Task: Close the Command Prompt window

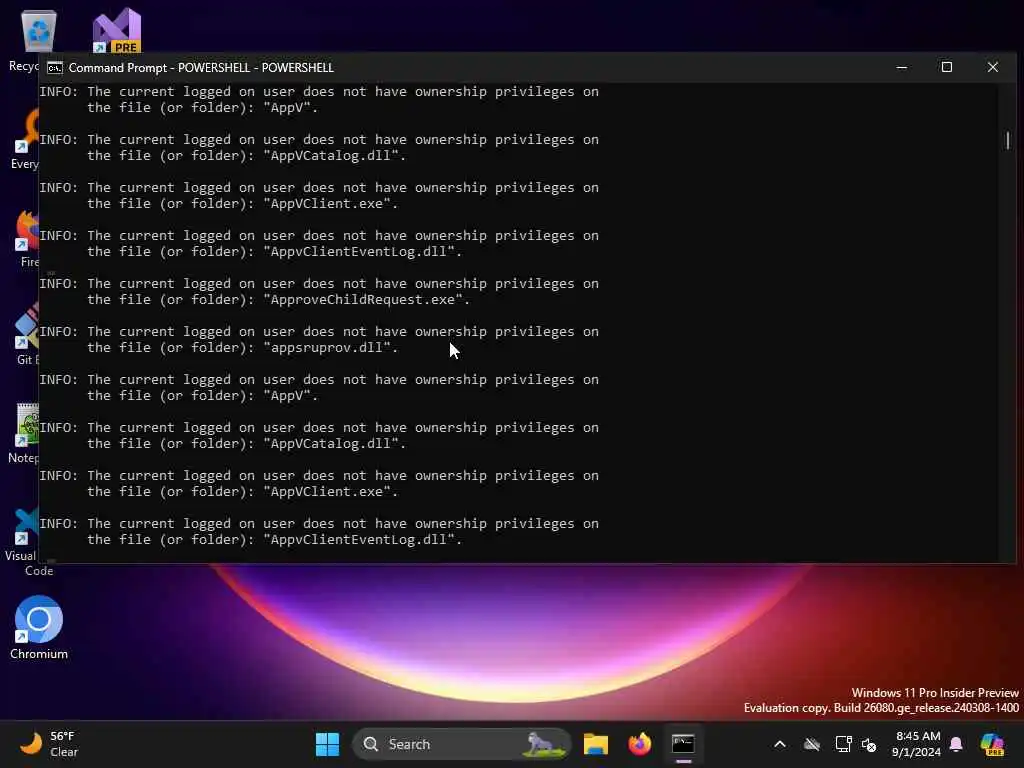Action: 993,67
